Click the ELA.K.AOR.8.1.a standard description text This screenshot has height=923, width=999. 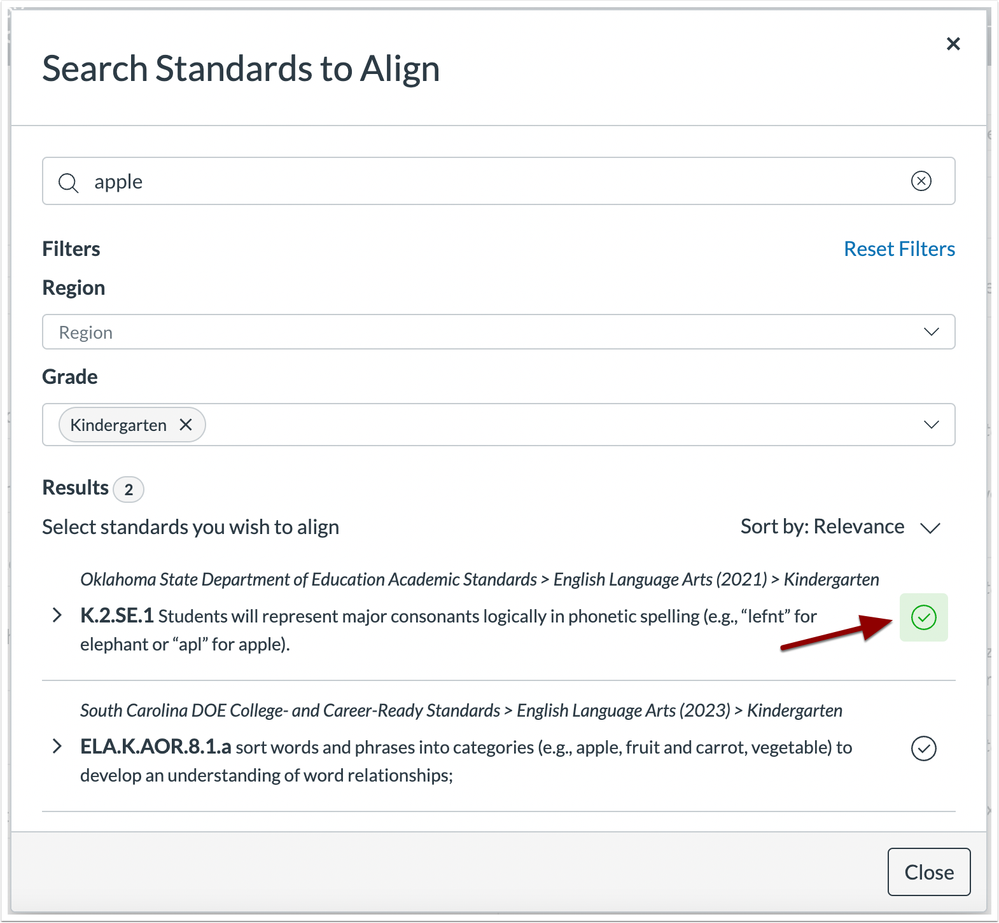[x=466, y=761]
